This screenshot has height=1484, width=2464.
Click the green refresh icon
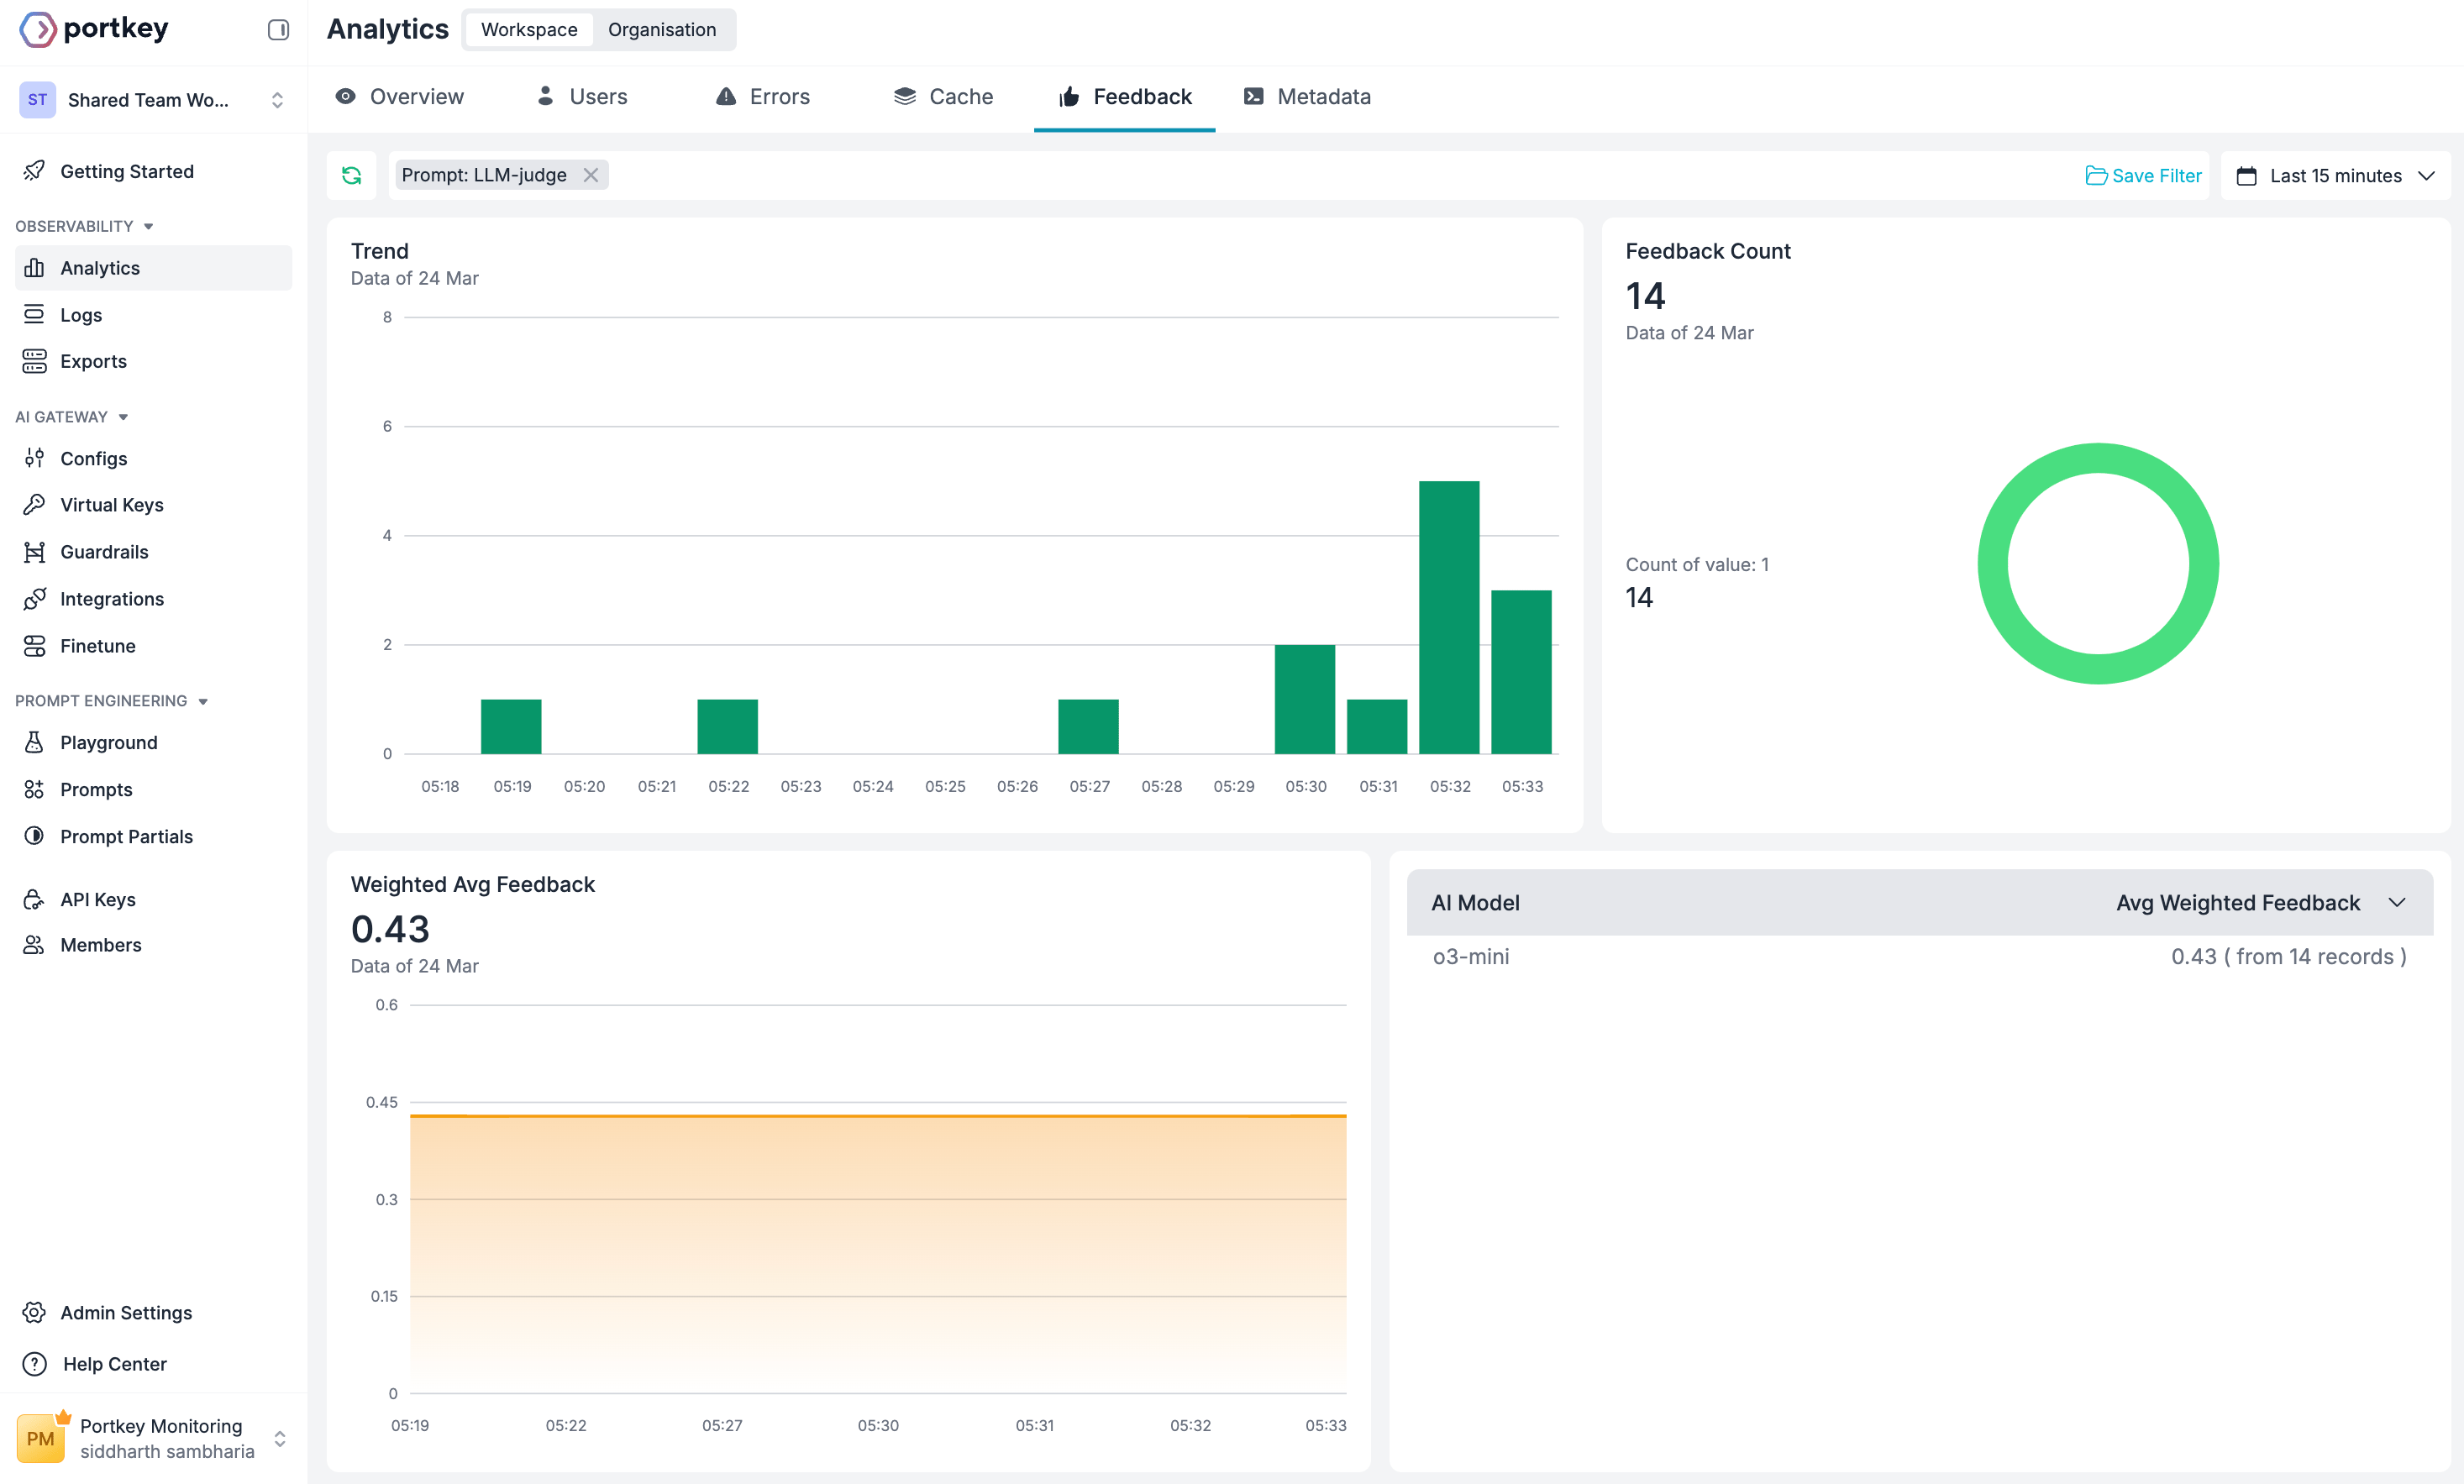[x=351, y=175]
